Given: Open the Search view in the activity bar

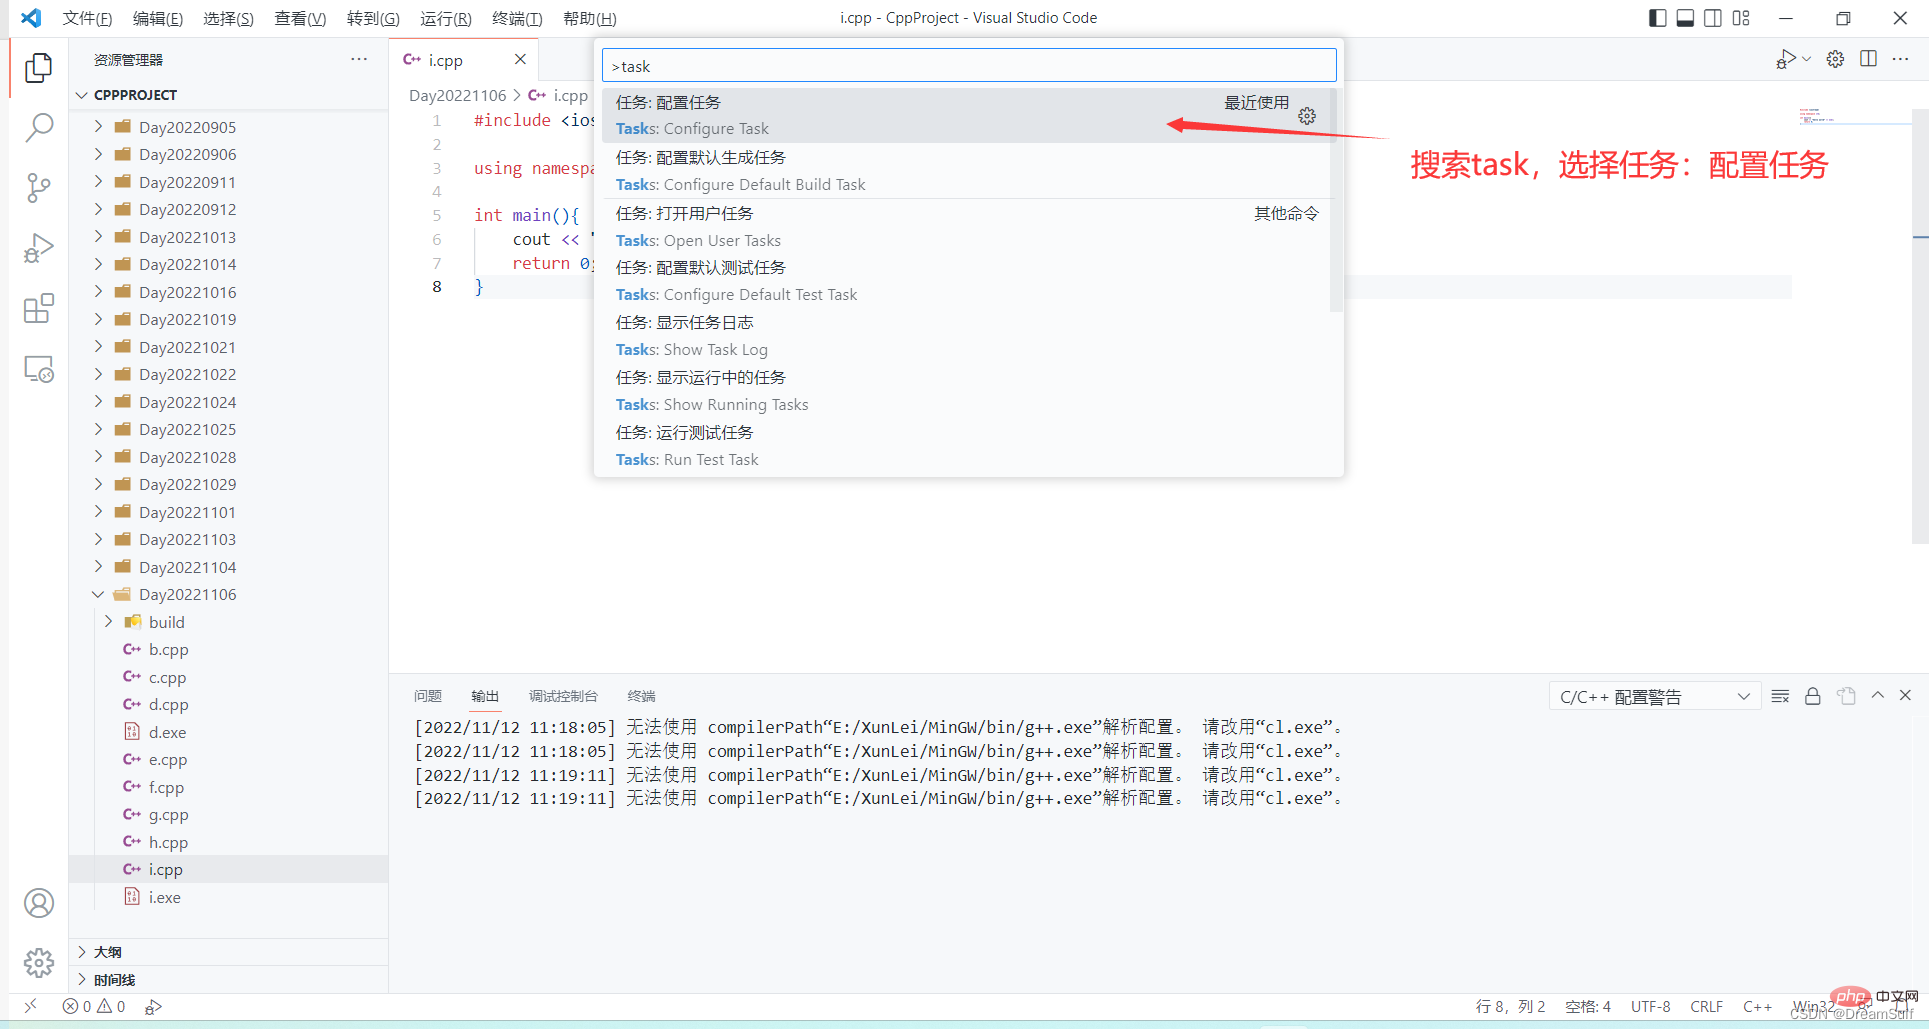Looking at the screenshot, I should tap(39, 128).
